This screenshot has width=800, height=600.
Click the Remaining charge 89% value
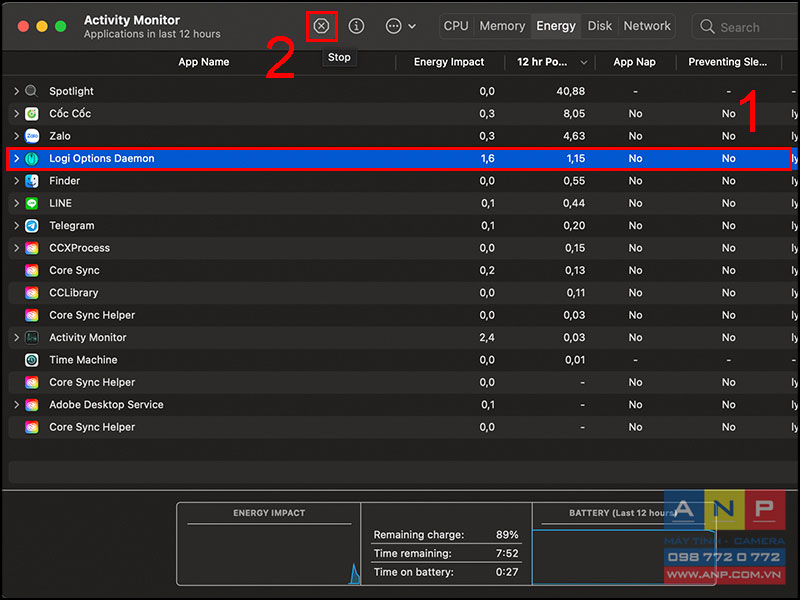pyautogui.click(x=507, y=535)
